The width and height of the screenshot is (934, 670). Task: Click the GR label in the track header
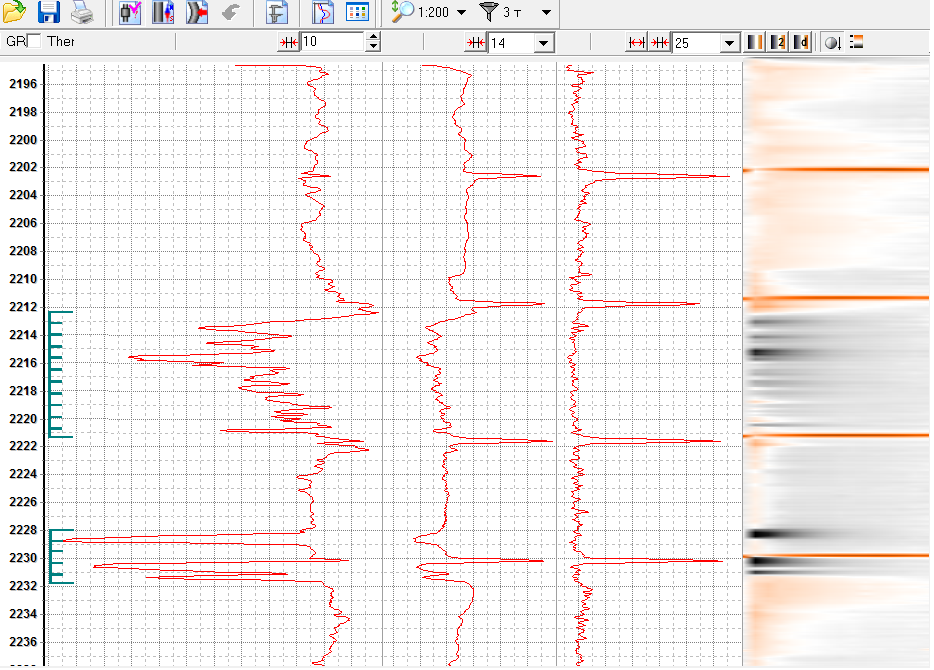tap(15, 41)
